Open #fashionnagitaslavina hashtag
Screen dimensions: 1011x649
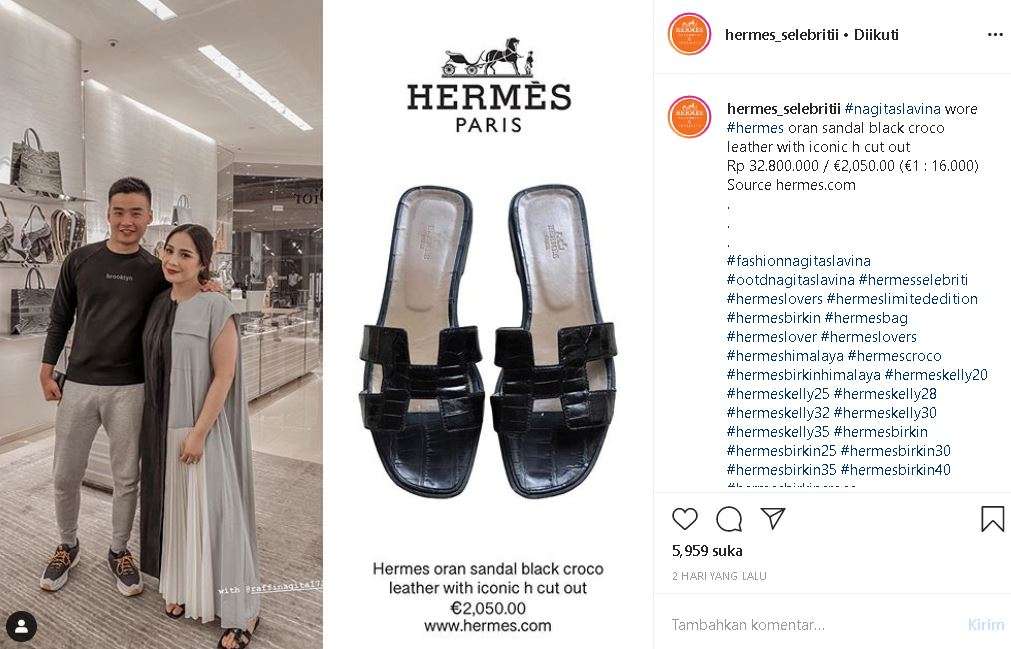click(x=798, y=261)
